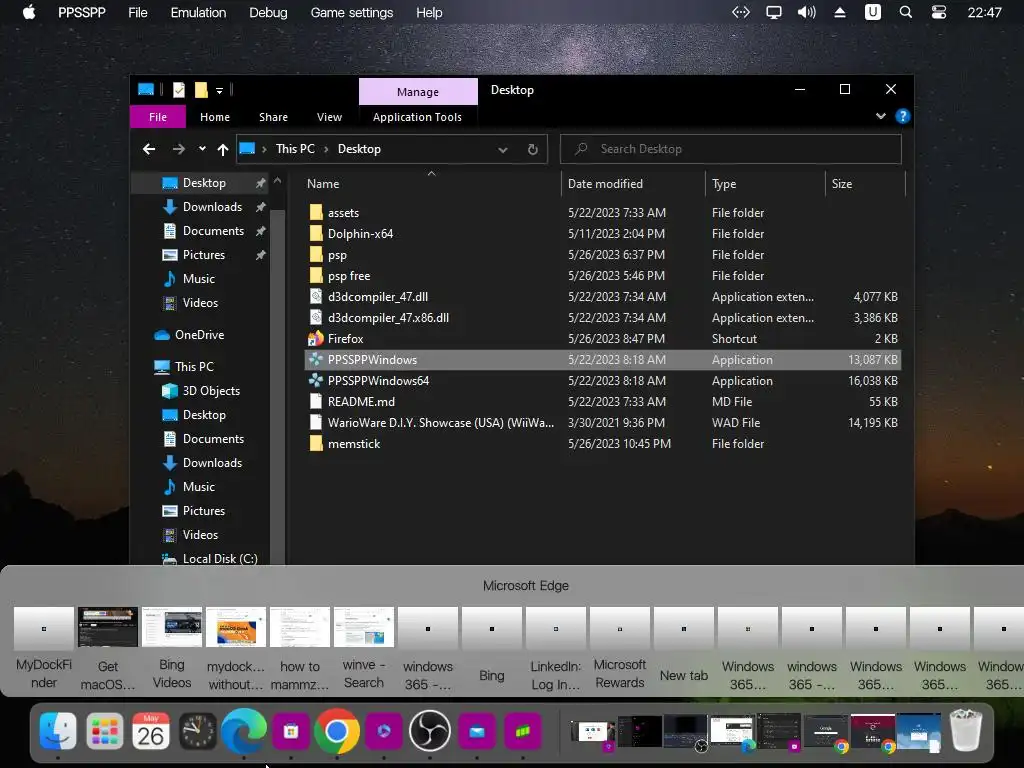Open the Application Tools tab
The width and height of the screenshot is (1024, 768).
point(417,117)
